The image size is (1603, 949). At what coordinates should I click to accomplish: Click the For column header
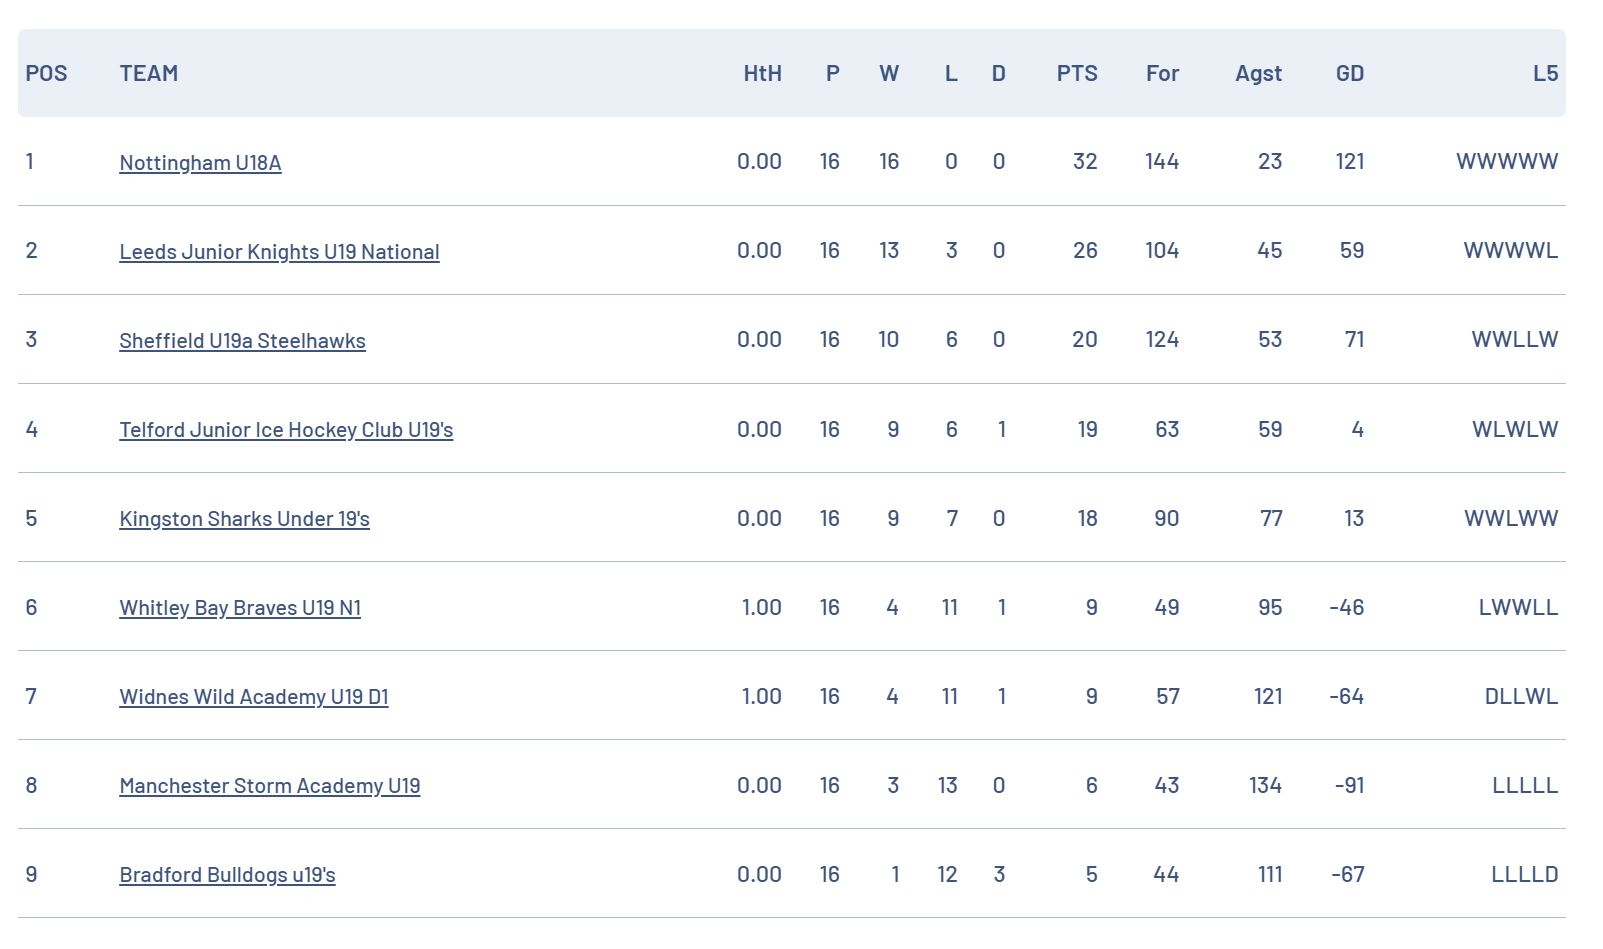(1162, 73)
